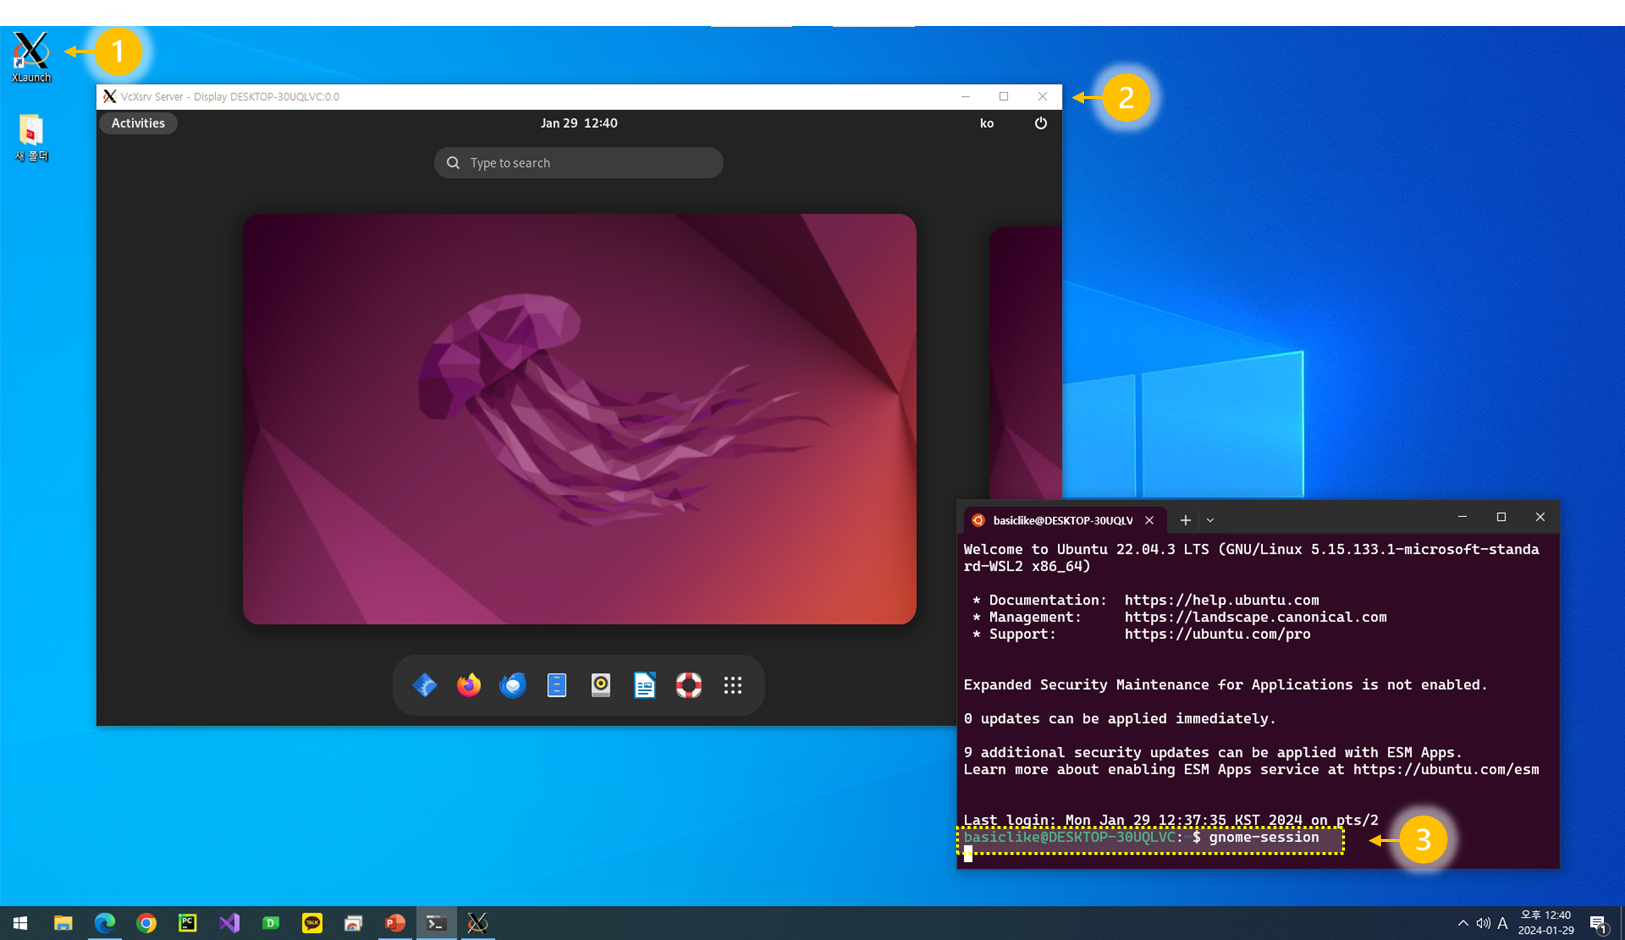The height and width of the screenshot is (940, 1625).
Task: Open KakaoTalk from the taskbar
Action: coord(312,923)
